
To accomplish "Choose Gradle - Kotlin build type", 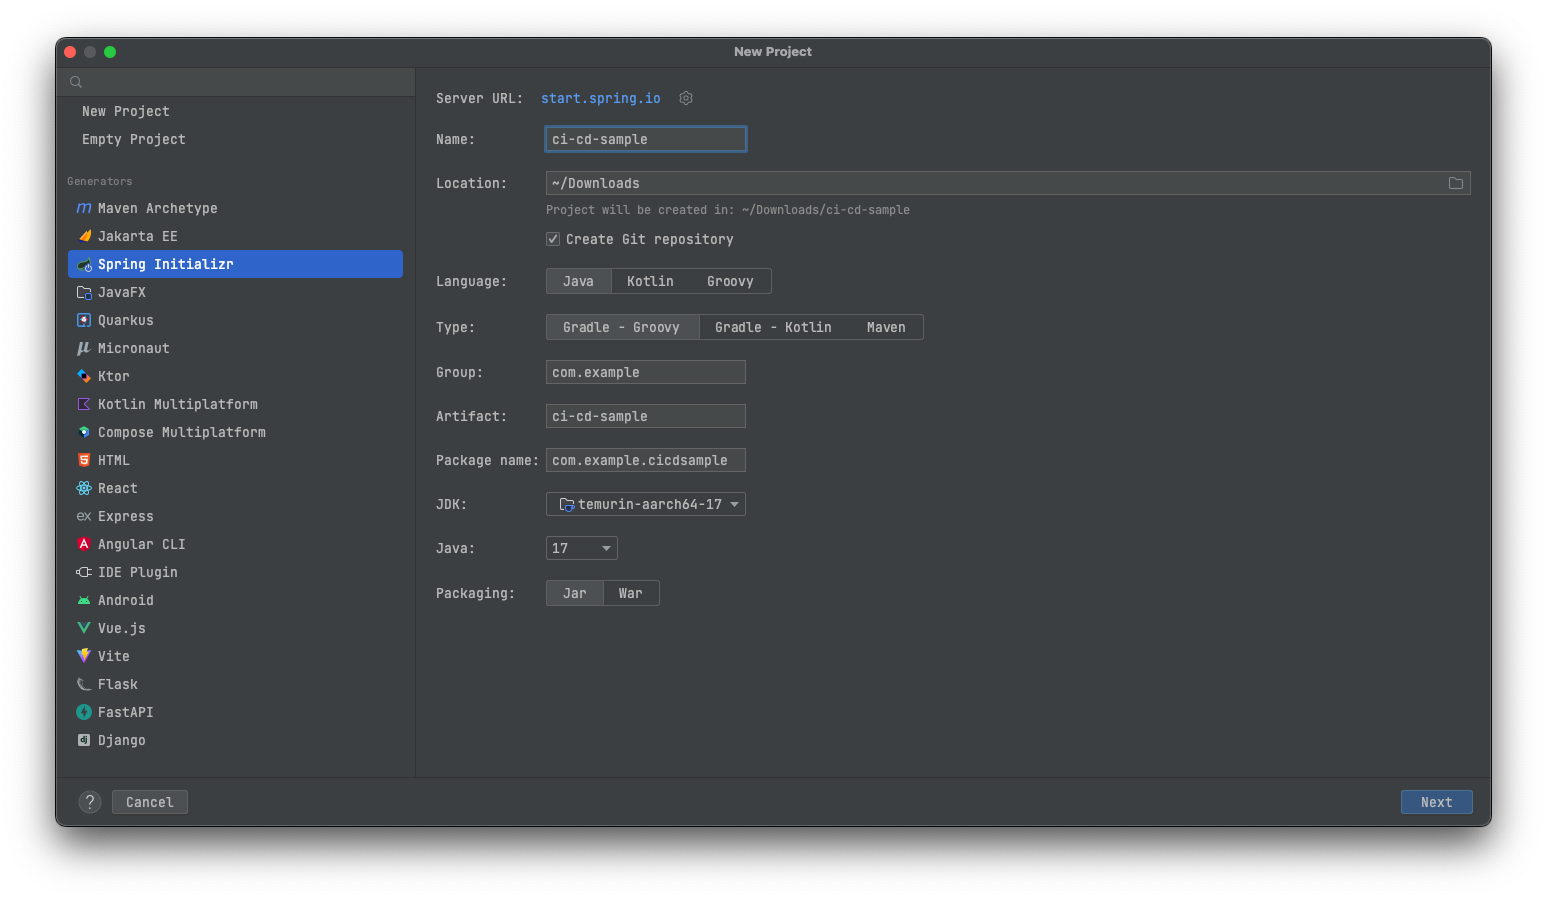I will tap(773, 327).
